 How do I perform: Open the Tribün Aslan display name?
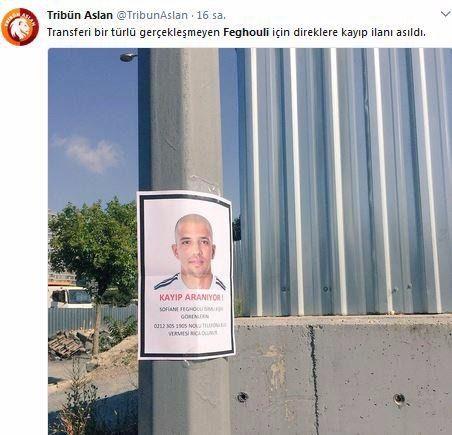[x=80, y=15]
